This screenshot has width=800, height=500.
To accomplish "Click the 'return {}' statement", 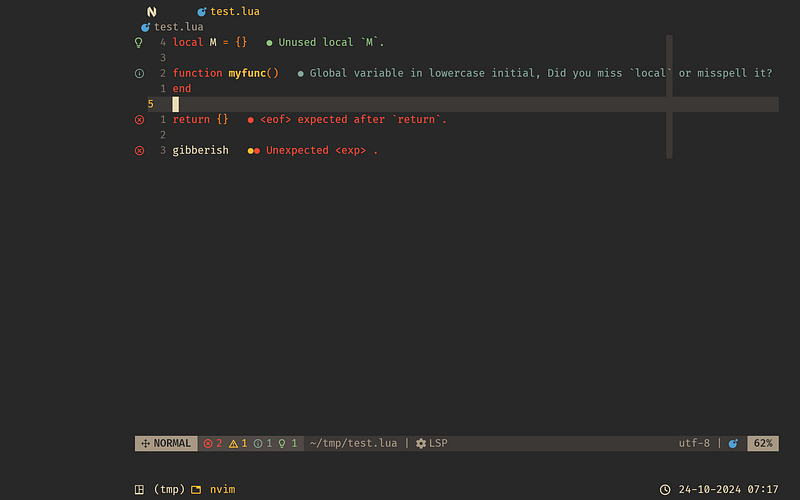I will (x=200, y=119).
